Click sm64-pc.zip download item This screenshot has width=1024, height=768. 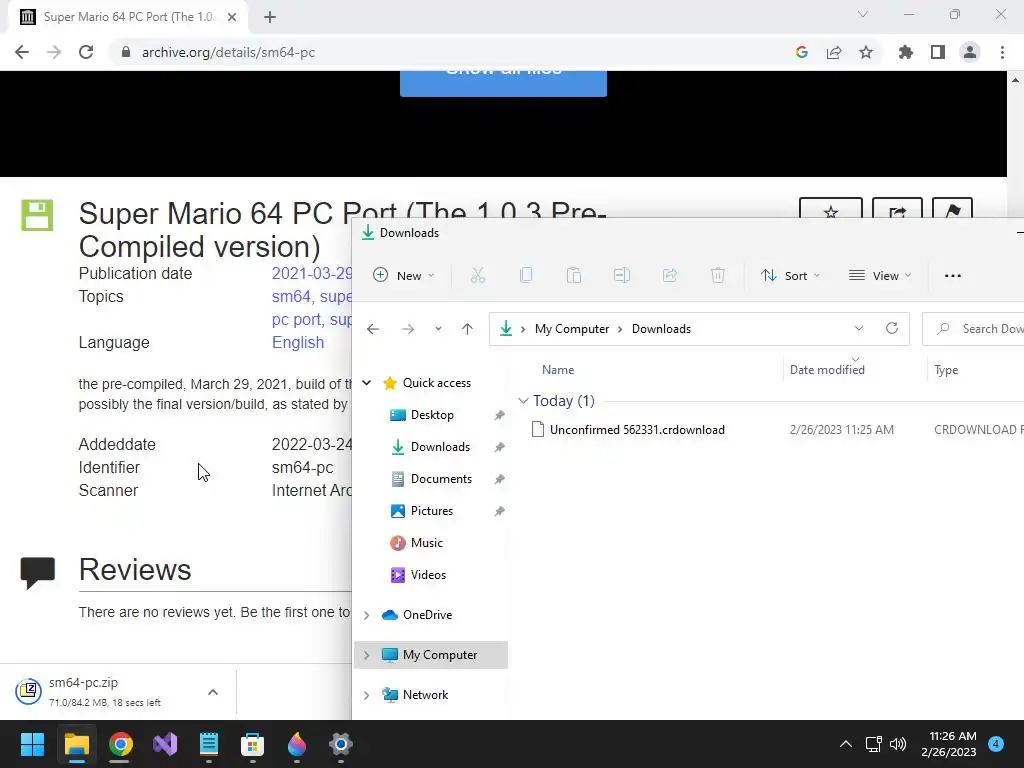coord(104,692)
